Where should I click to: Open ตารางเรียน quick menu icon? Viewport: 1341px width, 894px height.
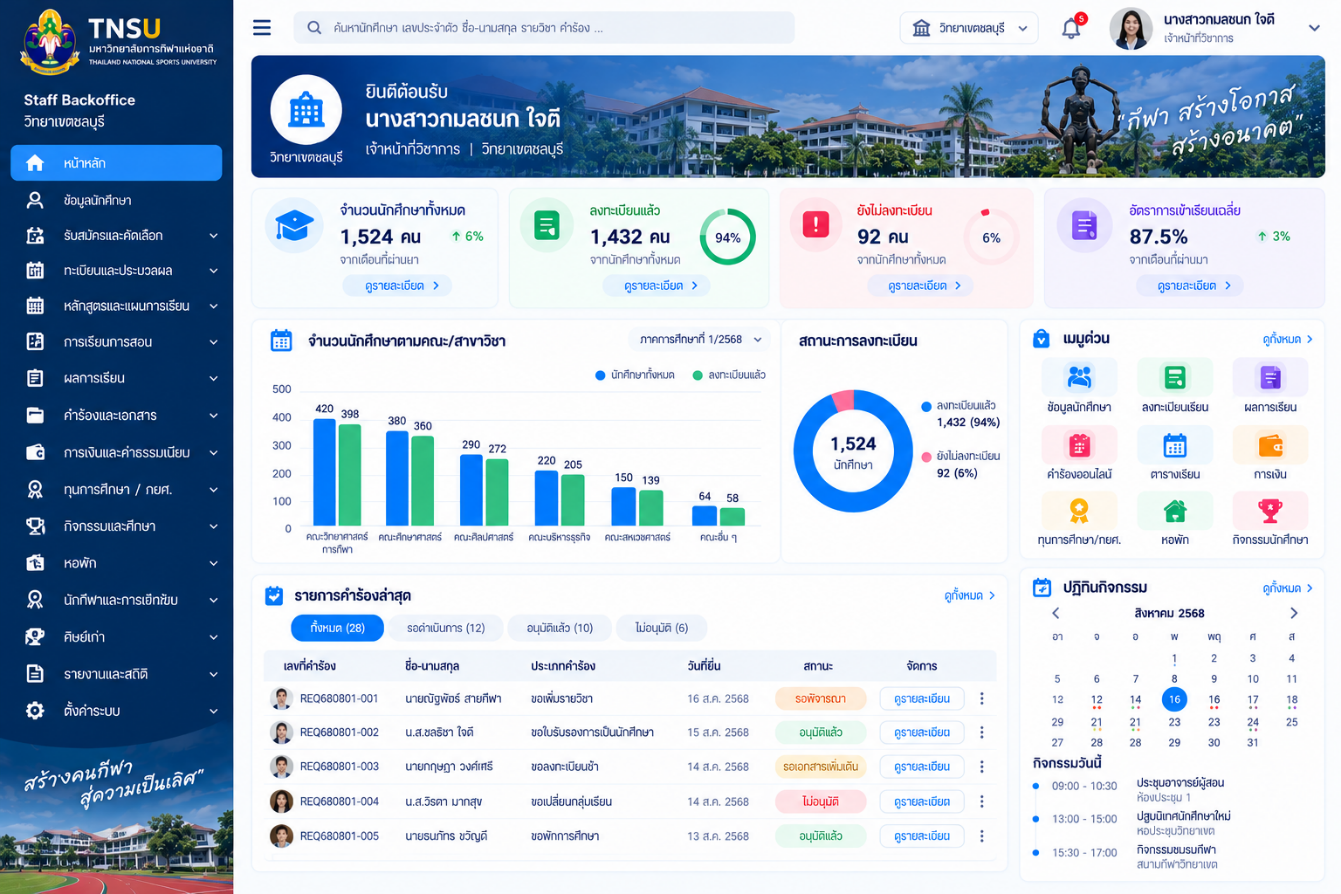pyautogui.click(x=1175, y=445)
